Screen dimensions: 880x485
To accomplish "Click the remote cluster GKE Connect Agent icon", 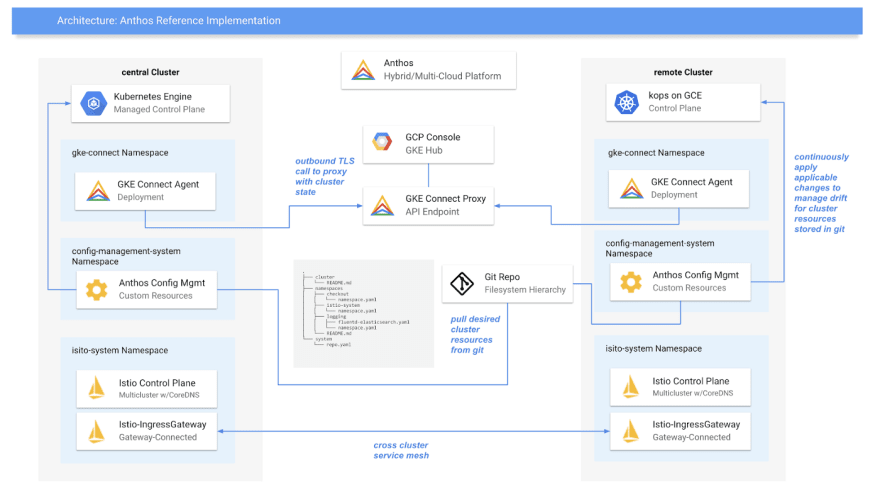I will pyautogui.click(x=631, y=189).
